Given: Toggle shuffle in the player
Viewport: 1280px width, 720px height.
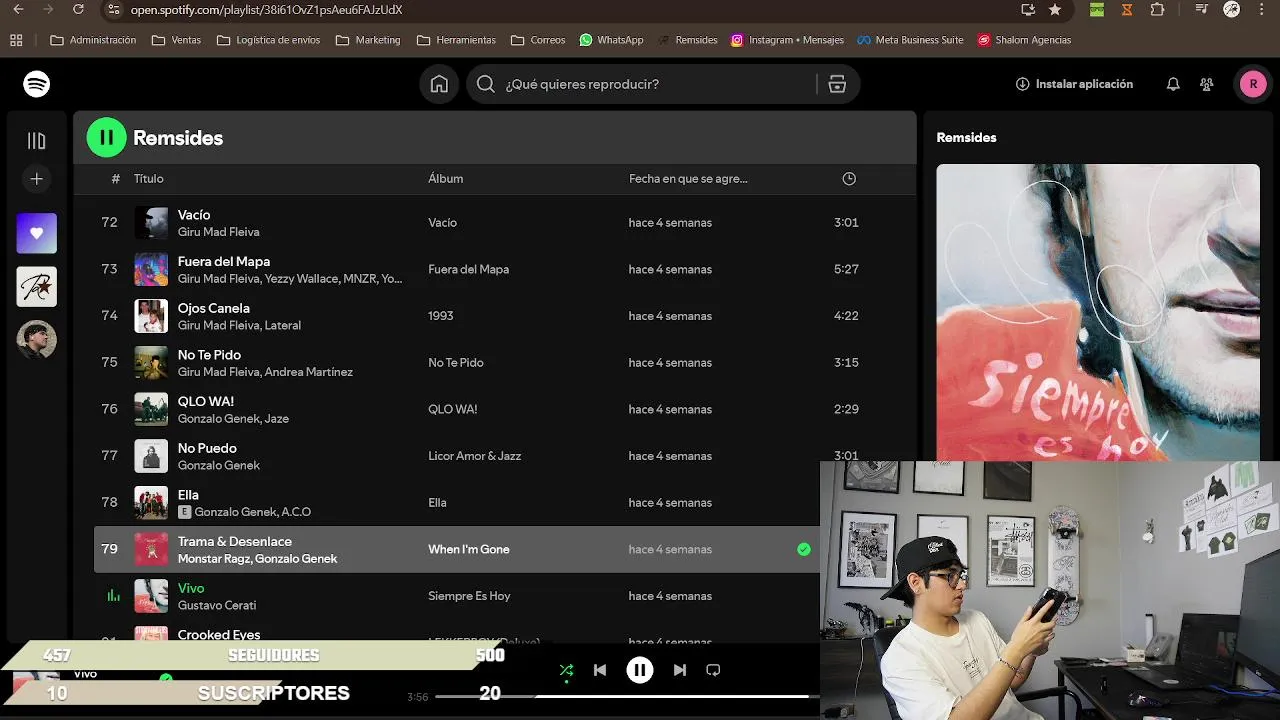Looking at the screenshot, I should (566, 670).
